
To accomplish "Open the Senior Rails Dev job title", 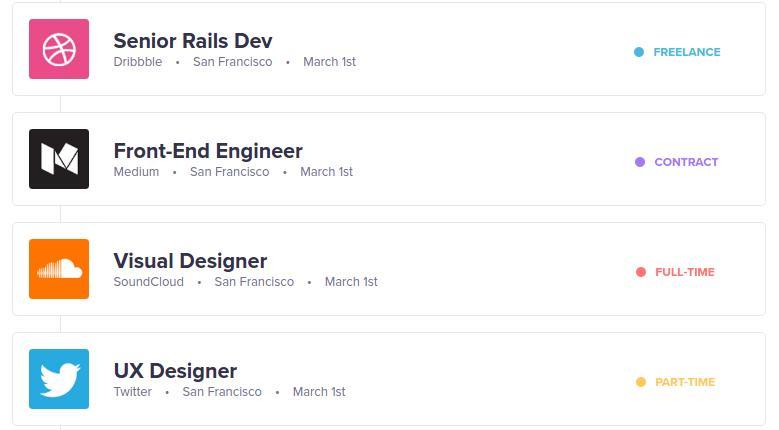I will (193, 41).
